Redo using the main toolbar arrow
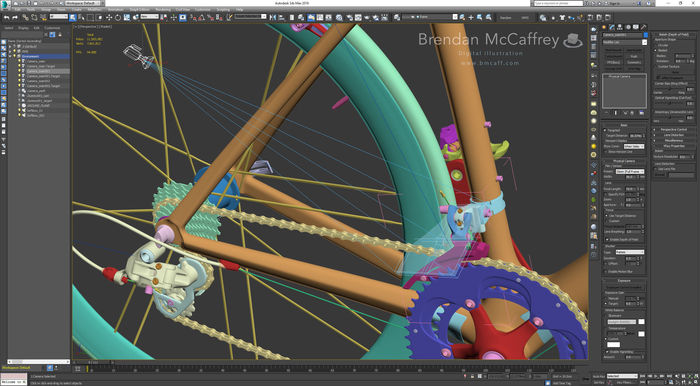The image size is (700, 386). 15,17
